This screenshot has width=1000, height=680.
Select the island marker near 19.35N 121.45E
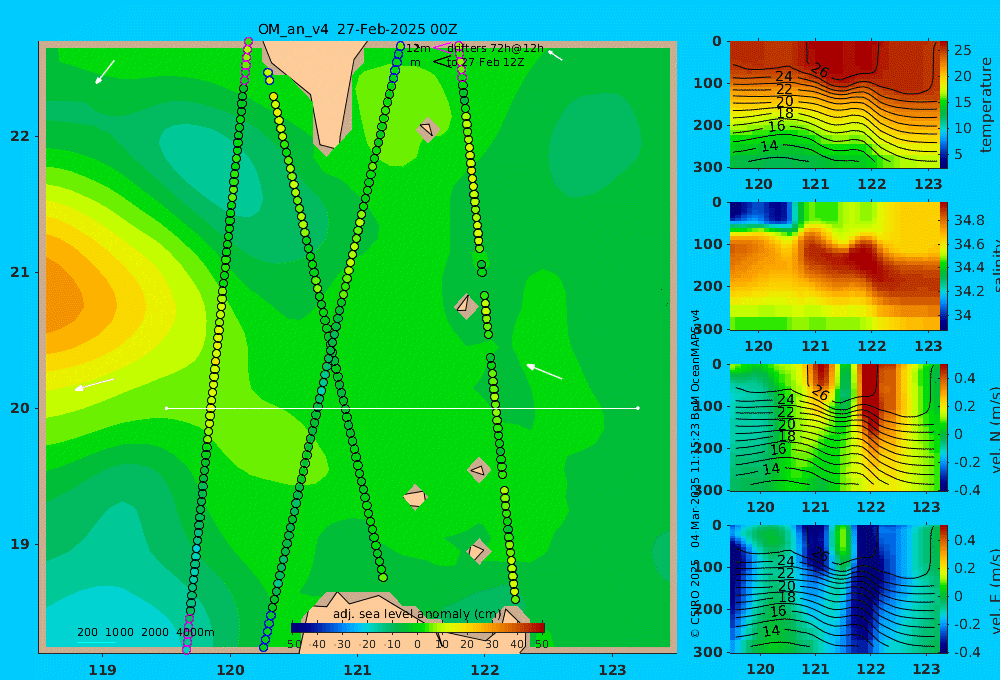415,497
